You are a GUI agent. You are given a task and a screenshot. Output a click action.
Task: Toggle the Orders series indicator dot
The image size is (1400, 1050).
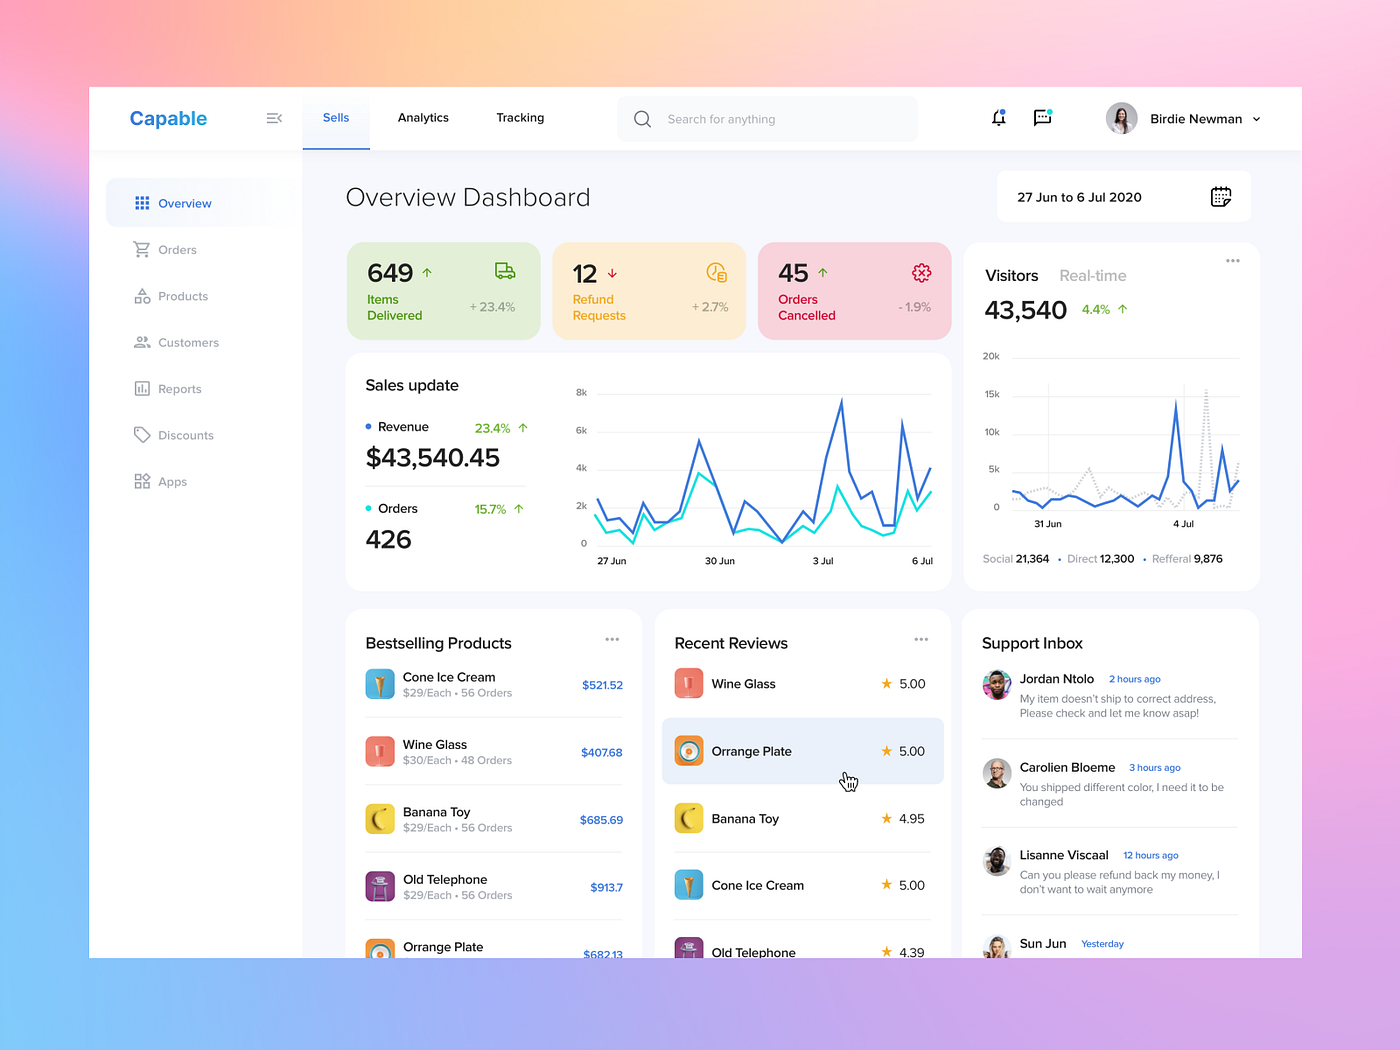(x=369, y=508)
